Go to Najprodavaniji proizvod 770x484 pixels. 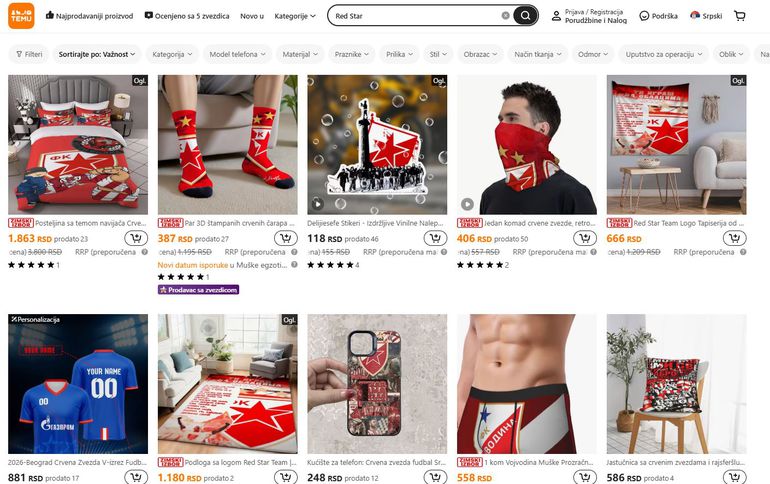[x=89, y=16]
